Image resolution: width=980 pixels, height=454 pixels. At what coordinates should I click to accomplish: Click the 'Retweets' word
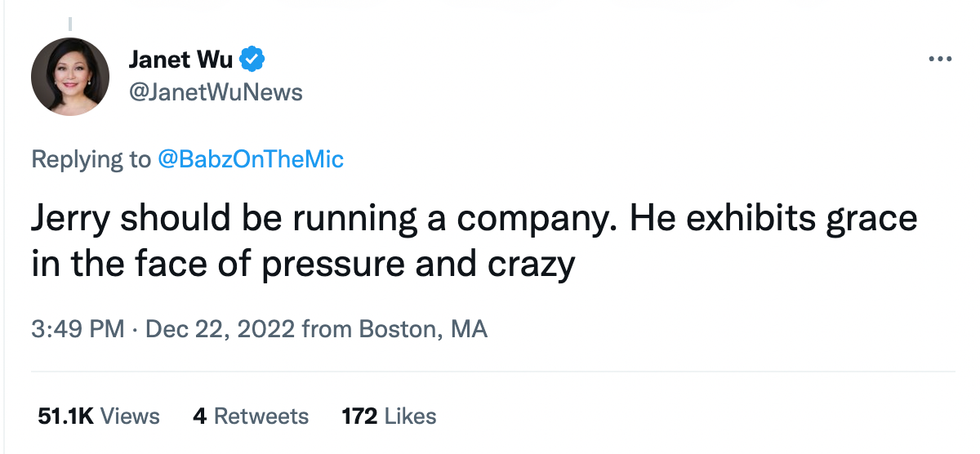coord(261,415)
